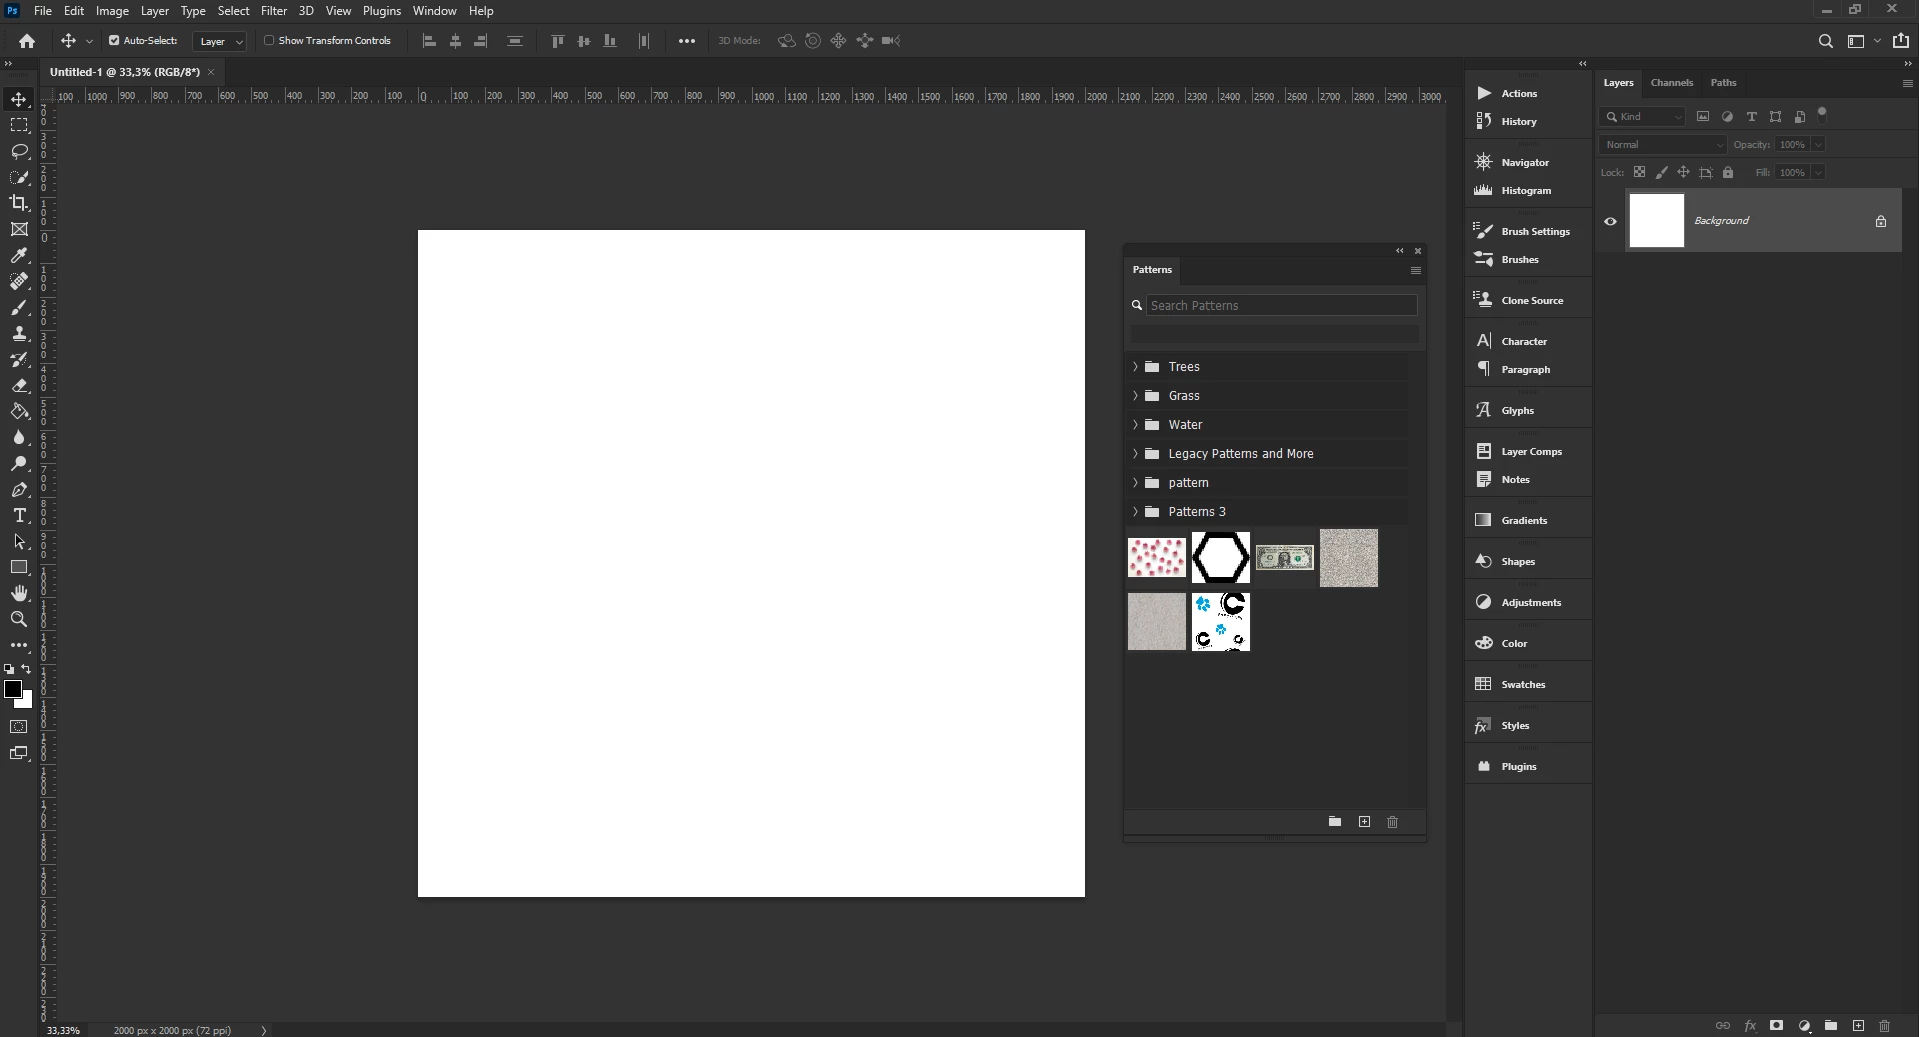Toggle Quick Mask mode
Image resolution: width=1919 pixels, height=1037 pixels.
pos(19,727)
